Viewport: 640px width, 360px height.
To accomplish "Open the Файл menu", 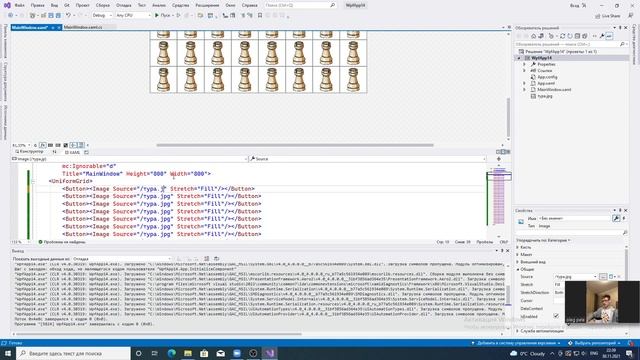I will [x=19, y=5].
